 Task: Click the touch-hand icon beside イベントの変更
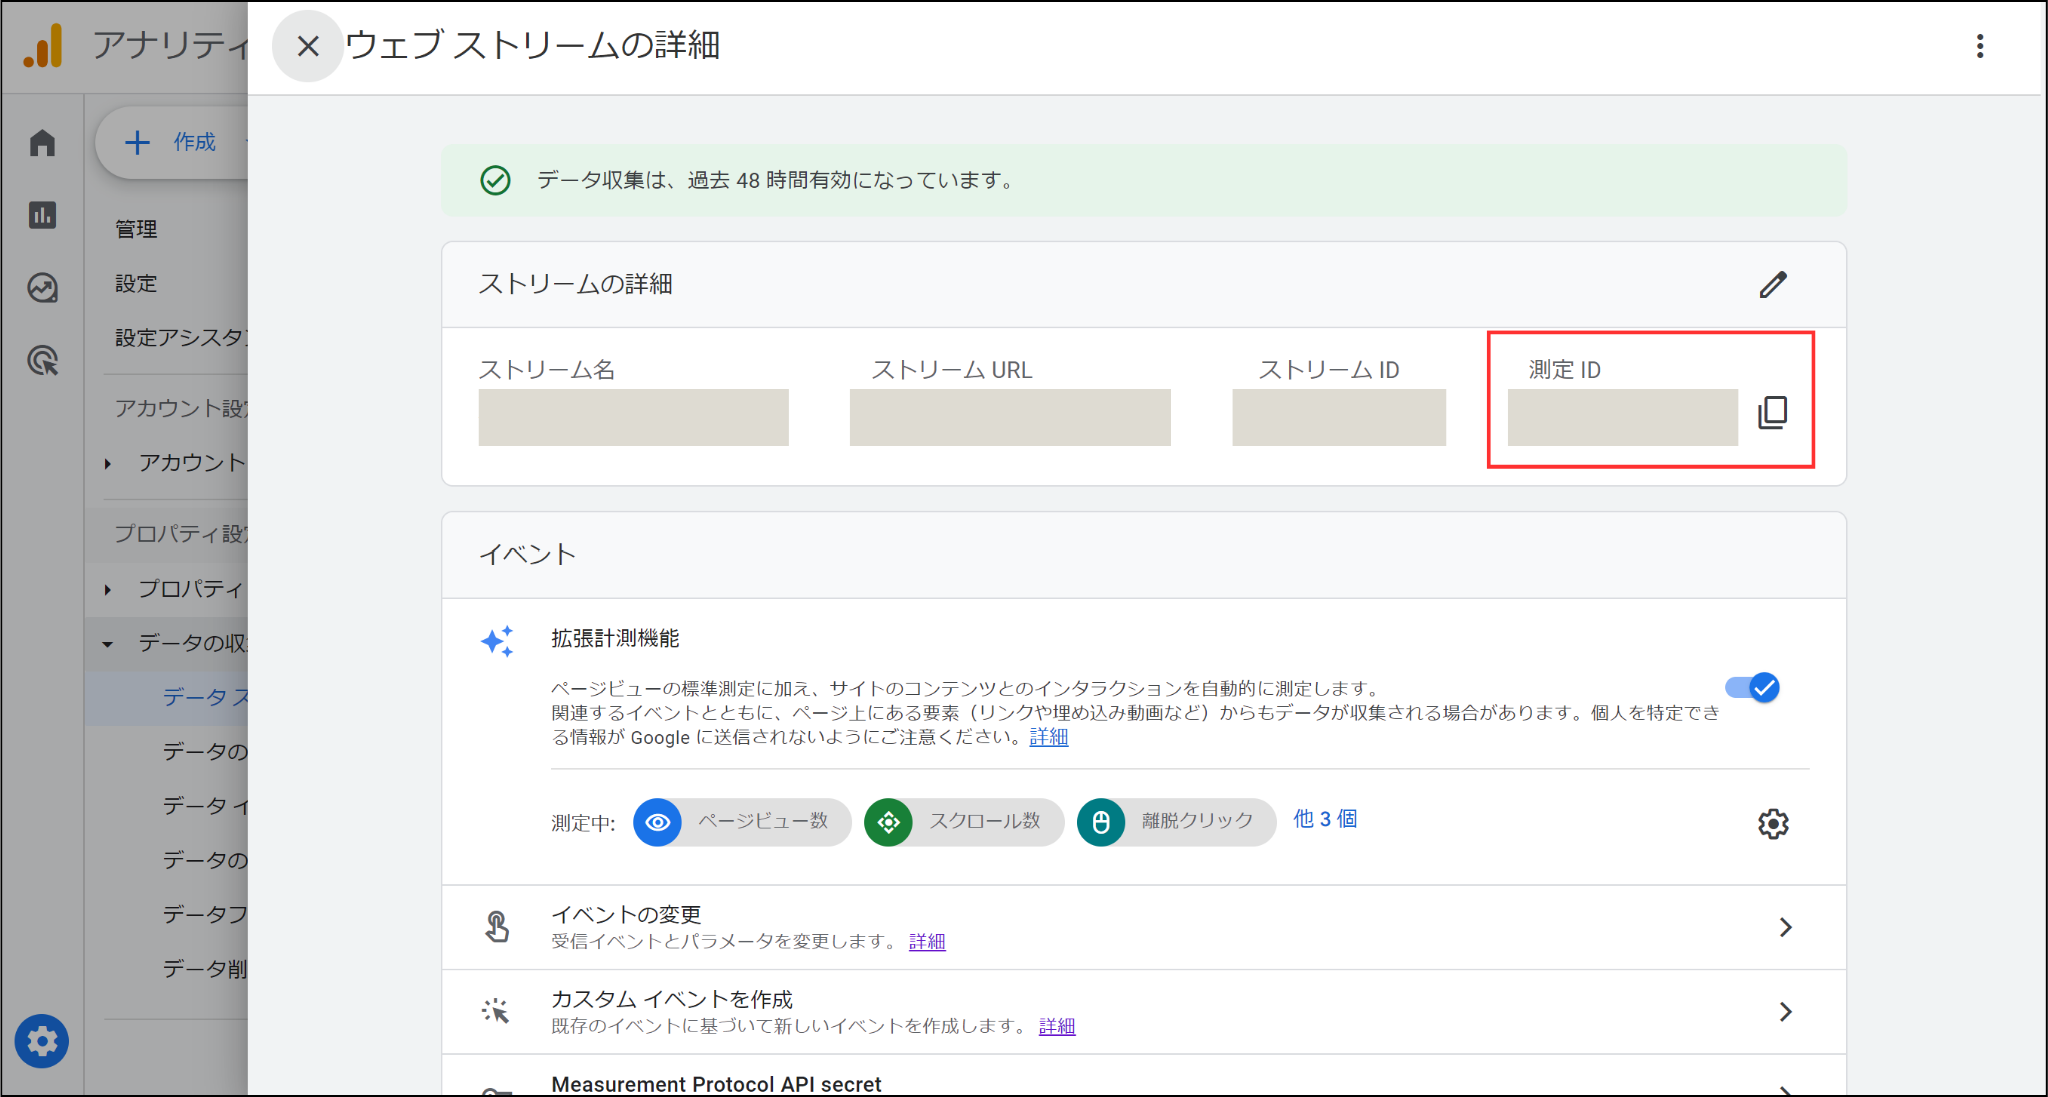497,927
